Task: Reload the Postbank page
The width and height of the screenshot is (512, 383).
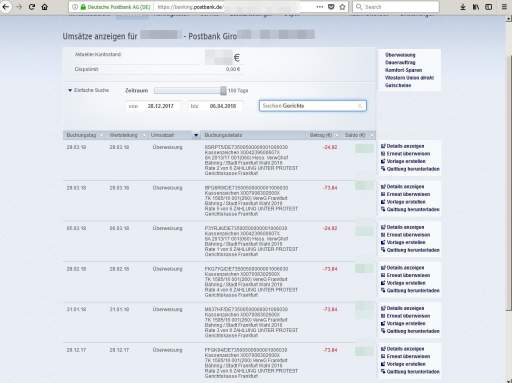Action: 32,7
